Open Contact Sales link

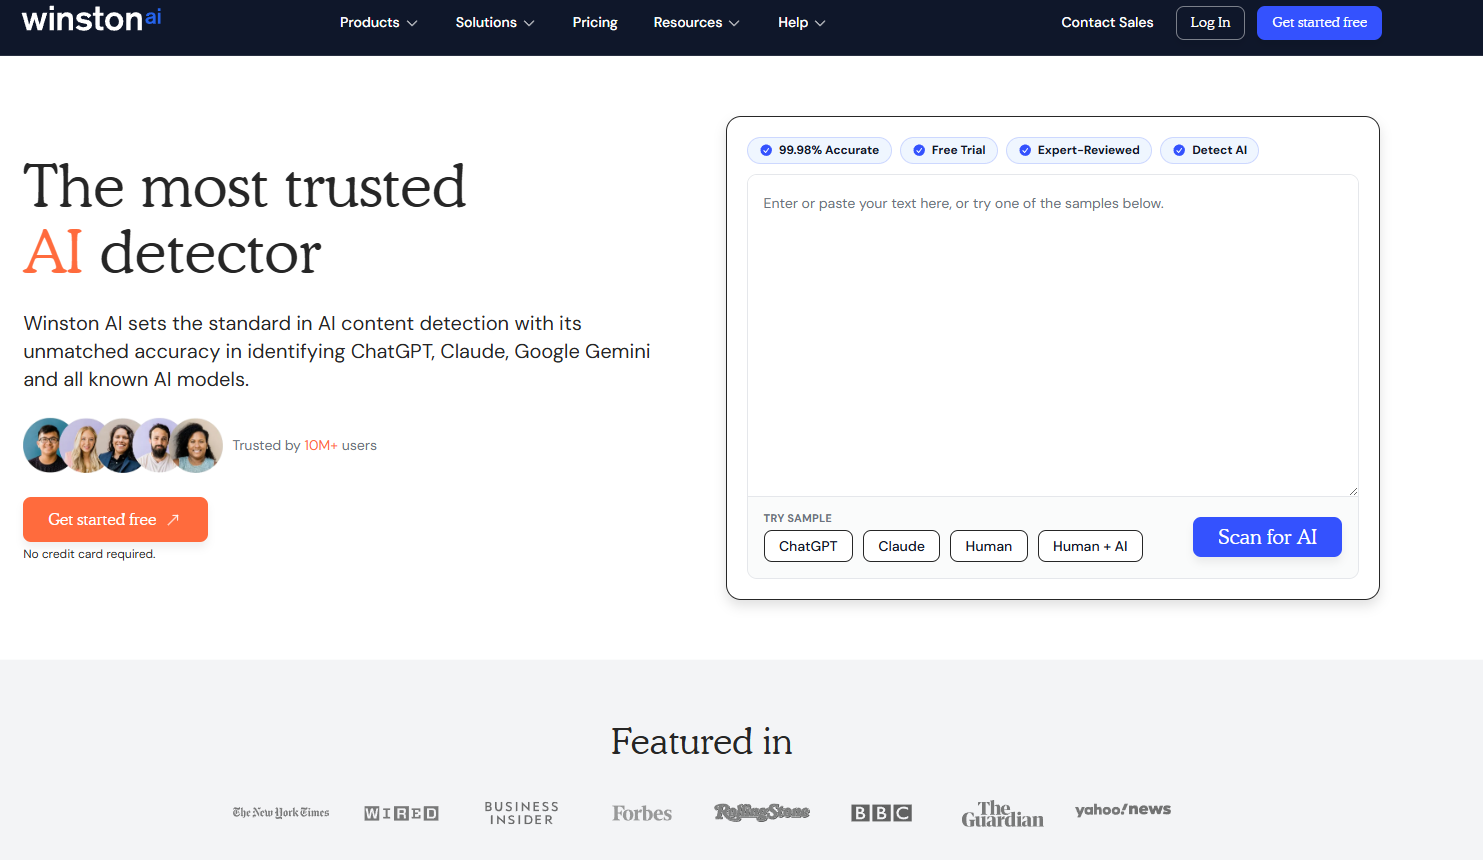point(1107,22)
